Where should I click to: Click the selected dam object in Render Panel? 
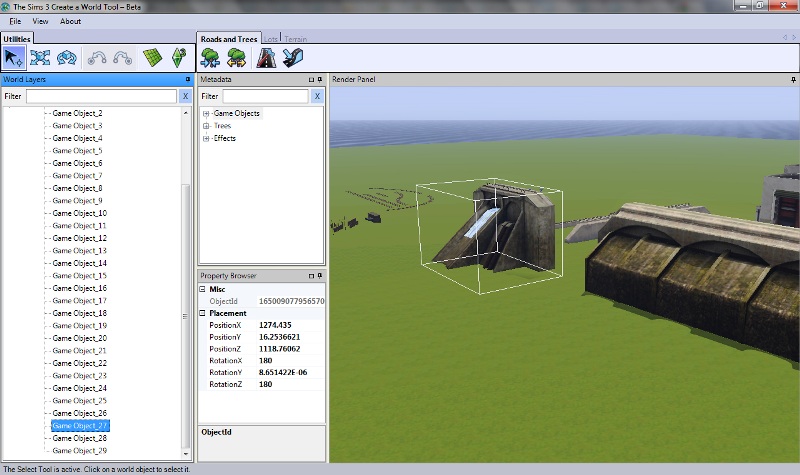(496, 230)
